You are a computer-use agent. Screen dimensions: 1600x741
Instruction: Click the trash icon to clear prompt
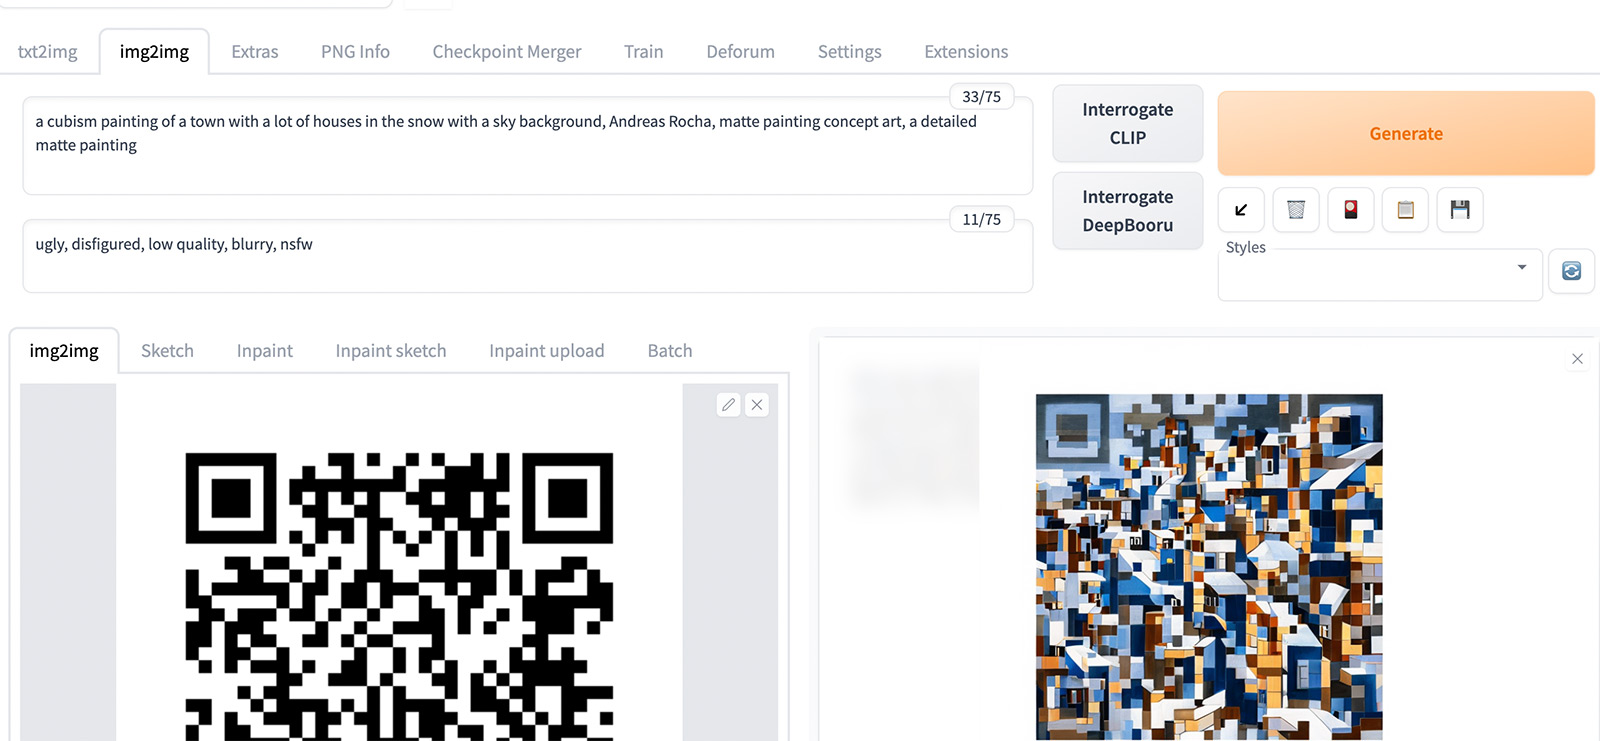(x=1296, y=210)
